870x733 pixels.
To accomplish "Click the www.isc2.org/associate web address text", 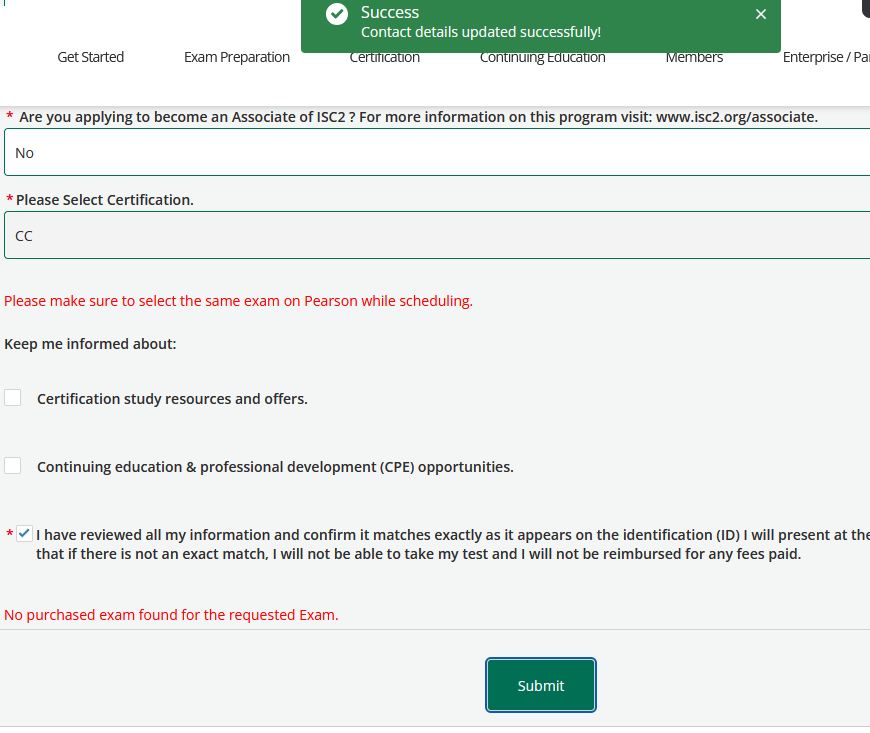I will click(735, 117).
